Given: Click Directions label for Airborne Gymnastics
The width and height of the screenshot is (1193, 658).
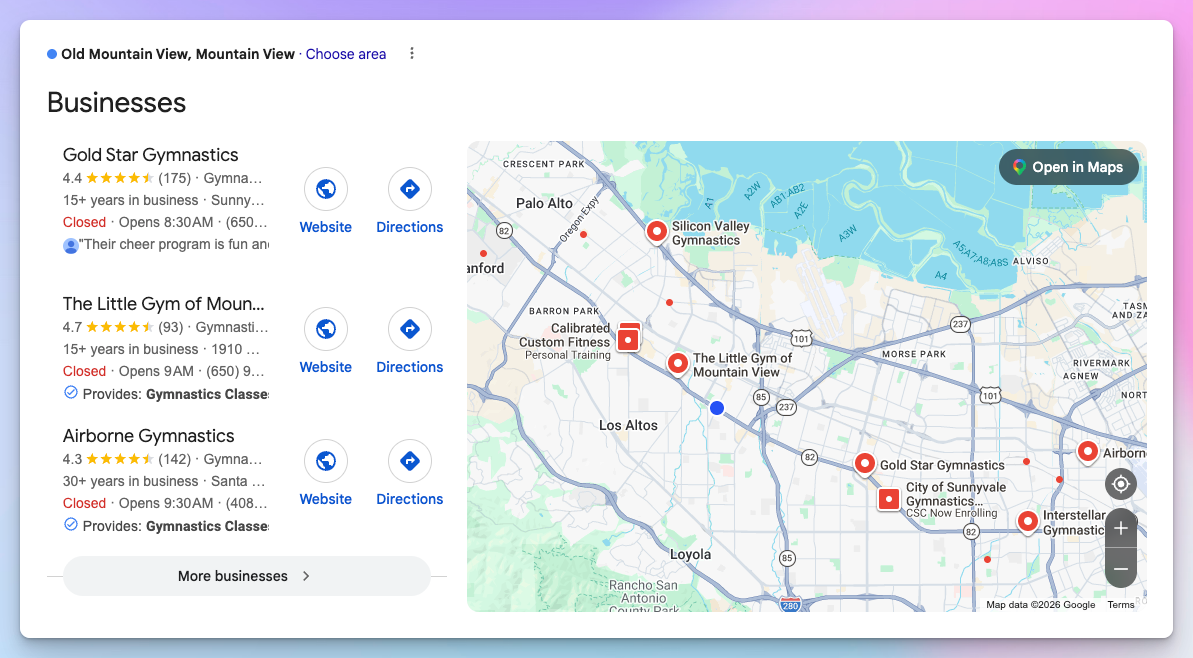Looking at the screenshot, I should (409, 499).
